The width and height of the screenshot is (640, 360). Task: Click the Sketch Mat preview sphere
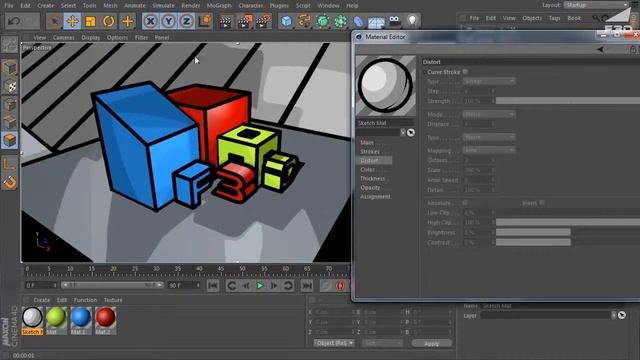(385, 85)
